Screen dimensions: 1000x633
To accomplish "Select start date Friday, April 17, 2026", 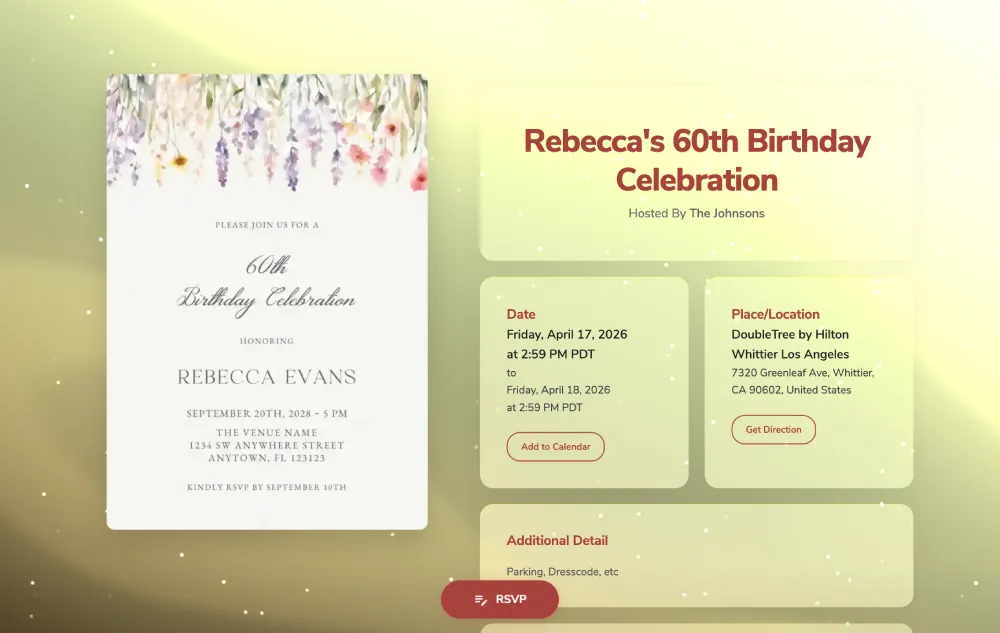I will pos(566,334).
